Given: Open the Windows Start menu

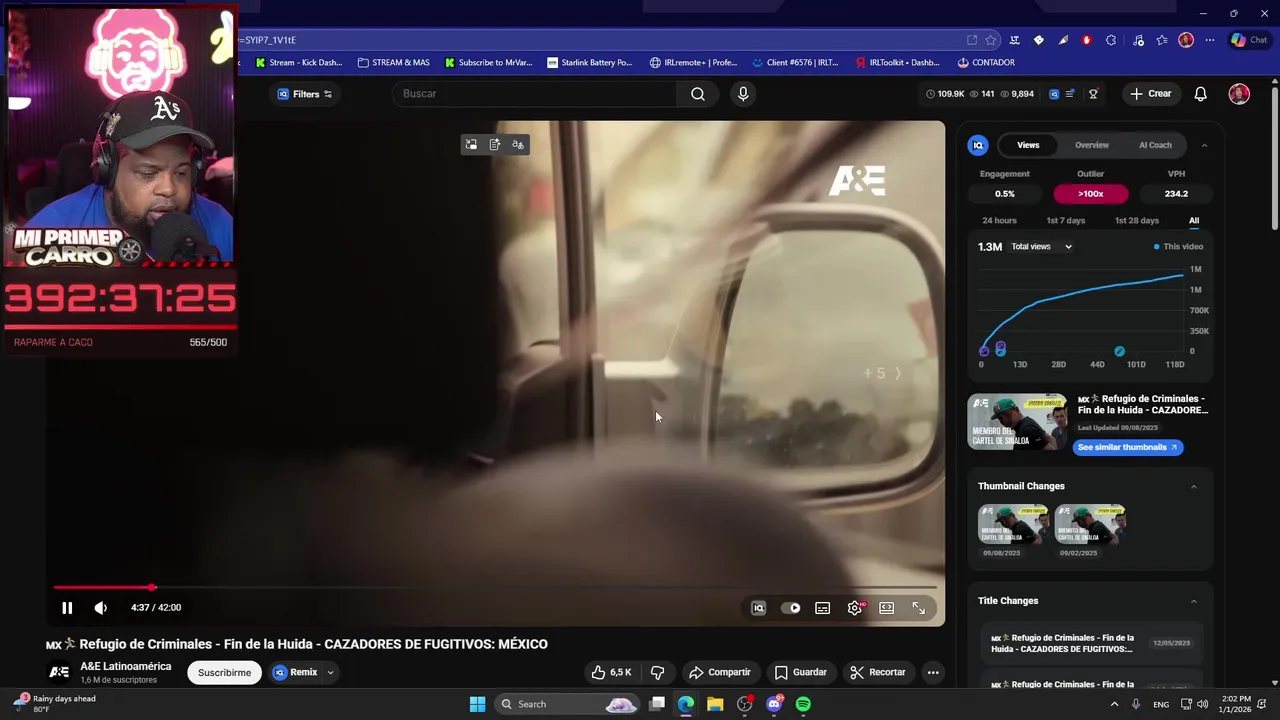Looking at the screenshot, I should tap(477, 704).
